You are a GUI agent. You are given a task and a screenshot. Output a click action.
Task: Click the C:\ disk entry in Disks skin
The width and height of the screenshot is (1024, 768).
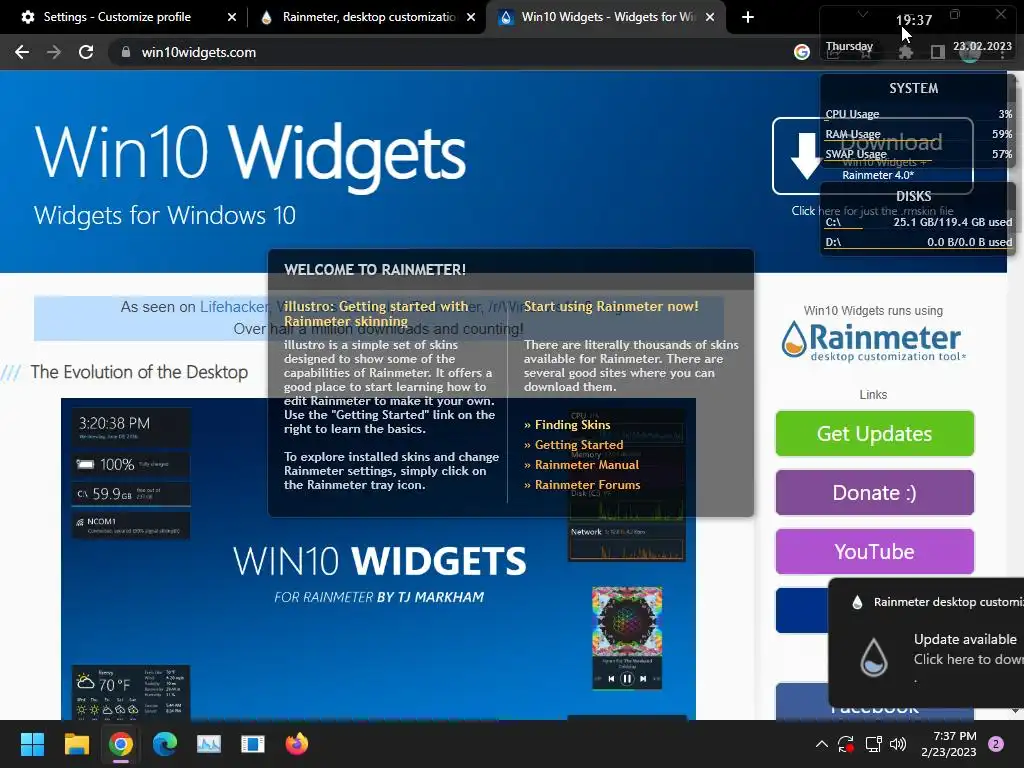[x=918, y=222]
